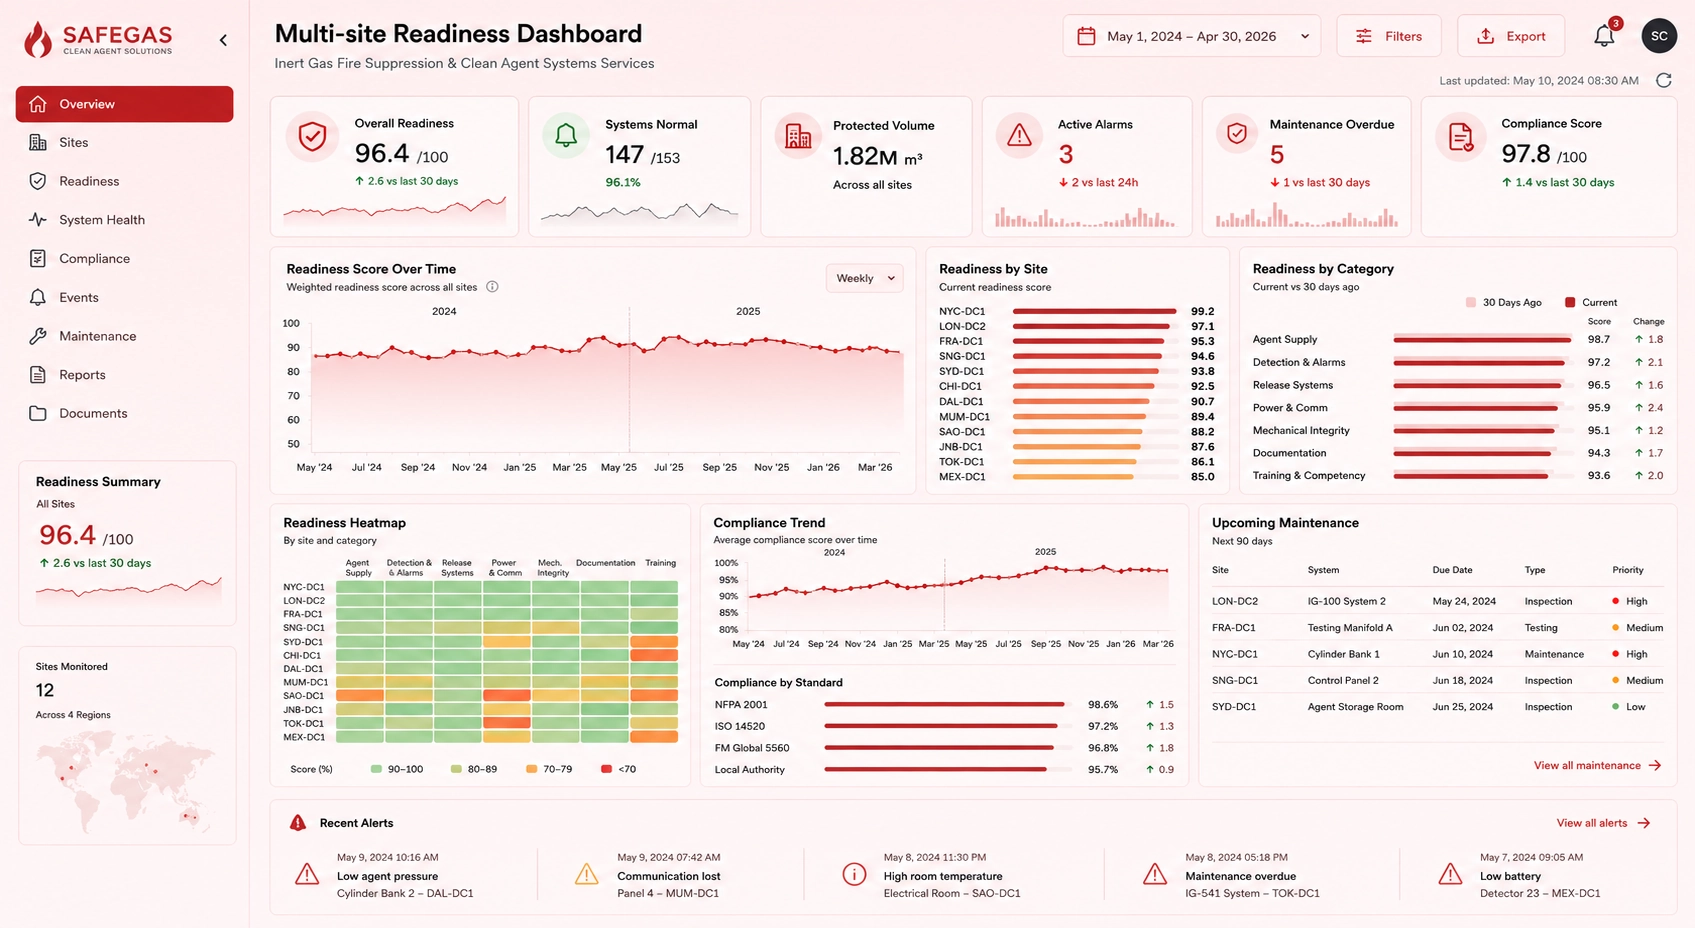1695x928 pixels.
Task: Click the world map of monitored sites
Action: (125, 781)
